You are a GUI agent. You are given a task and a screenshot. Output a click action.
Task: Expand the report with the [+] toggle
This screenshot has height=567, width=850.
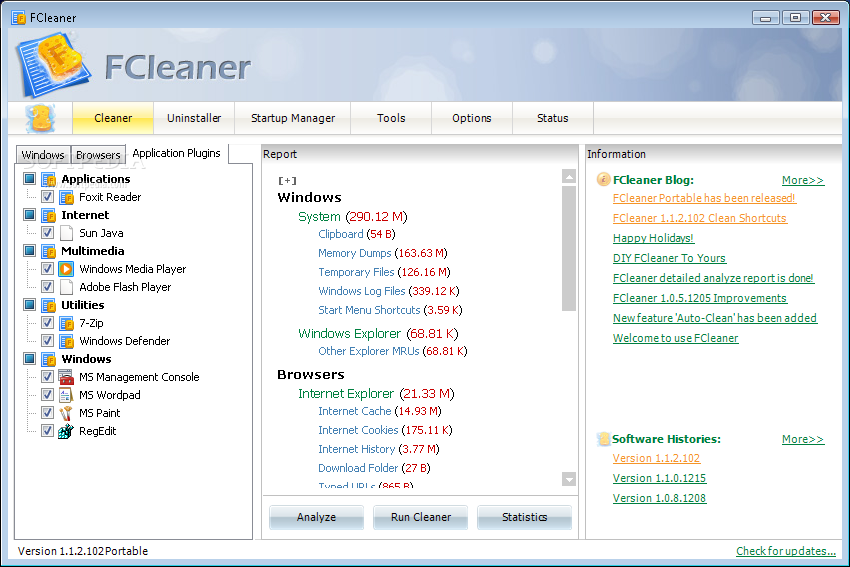tap(287, 181)
